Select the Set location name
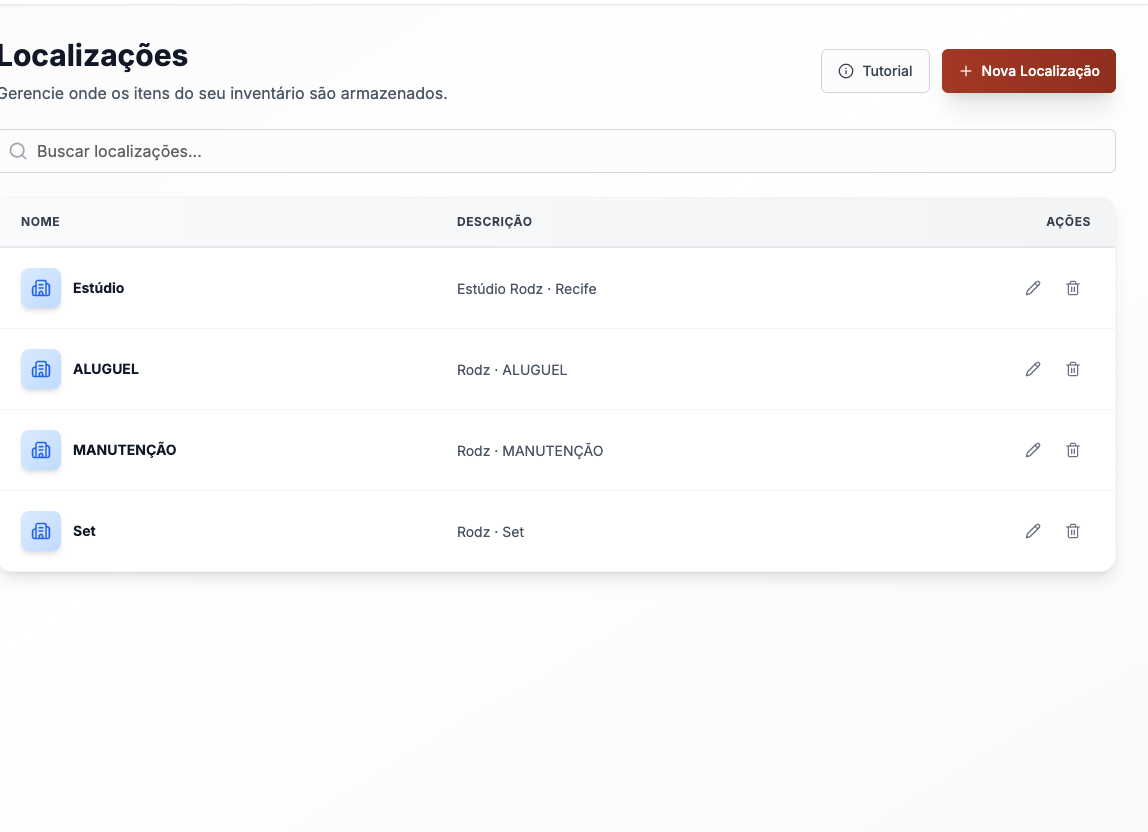The width and height of the screenshot is (1148, 832). (84, 531)
